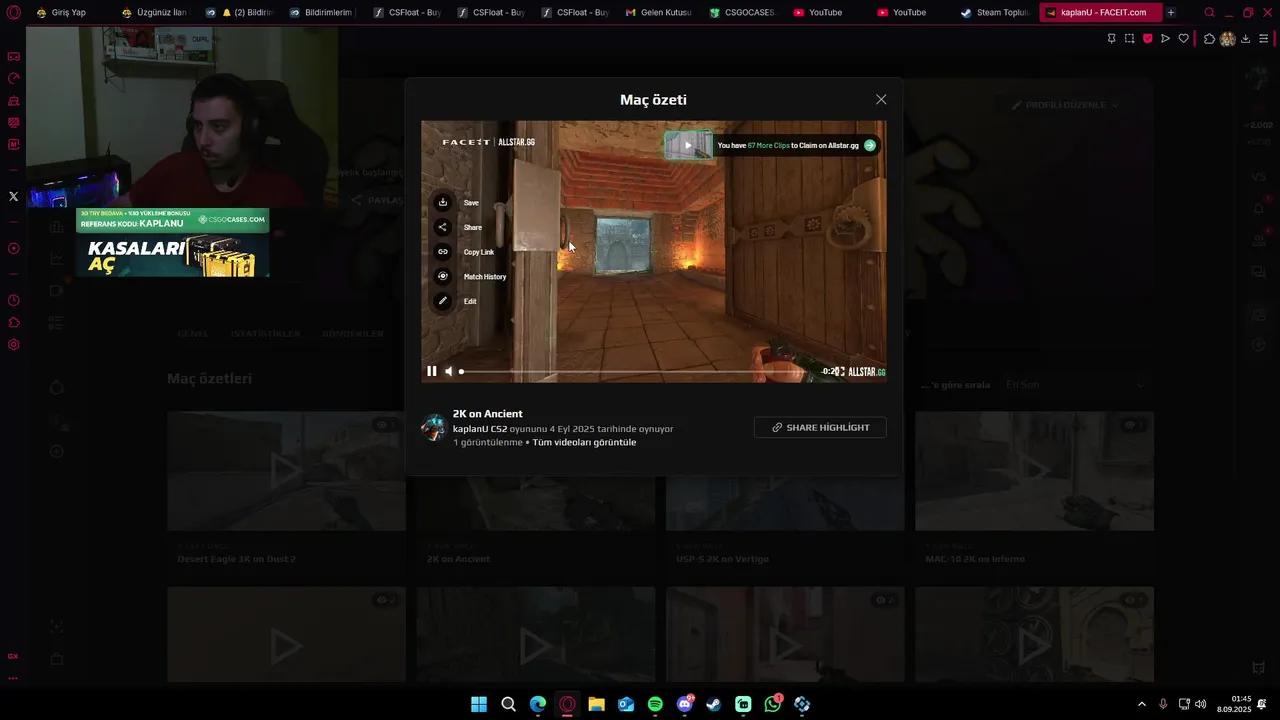Open the X (Twitter) sidebar icon
Image resolution: width=1280 pixels, height=720 pixels.
click(14, 196)
